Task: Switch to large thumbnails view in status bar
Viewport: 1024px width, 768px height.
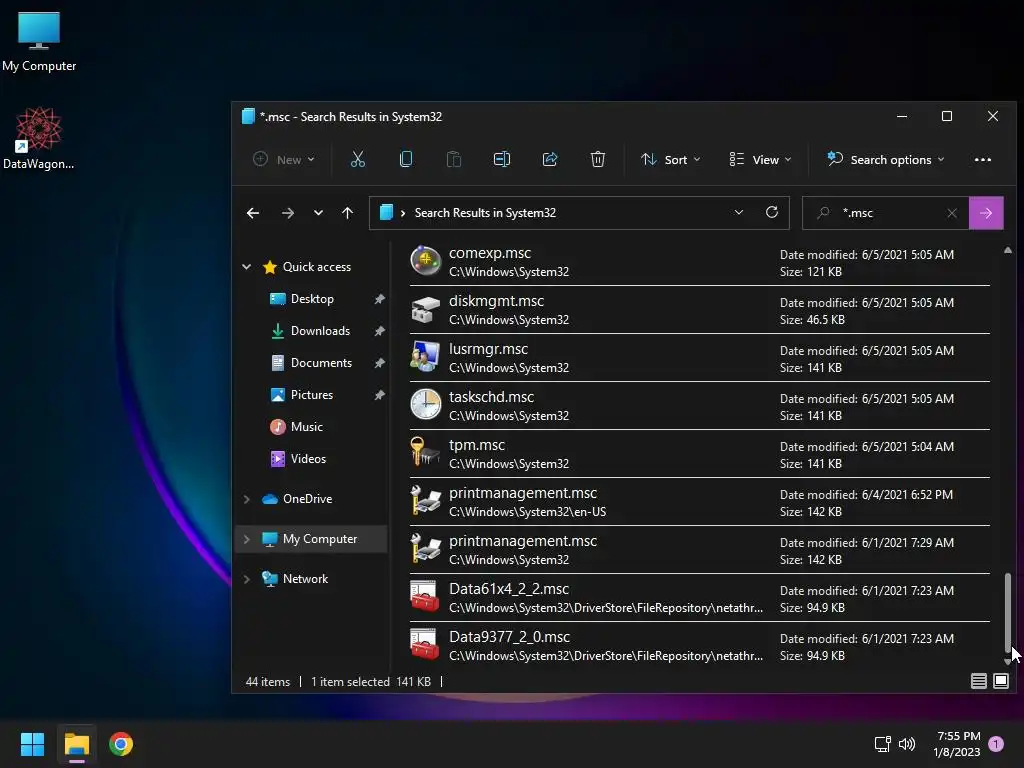Action: coord(1000,681)
